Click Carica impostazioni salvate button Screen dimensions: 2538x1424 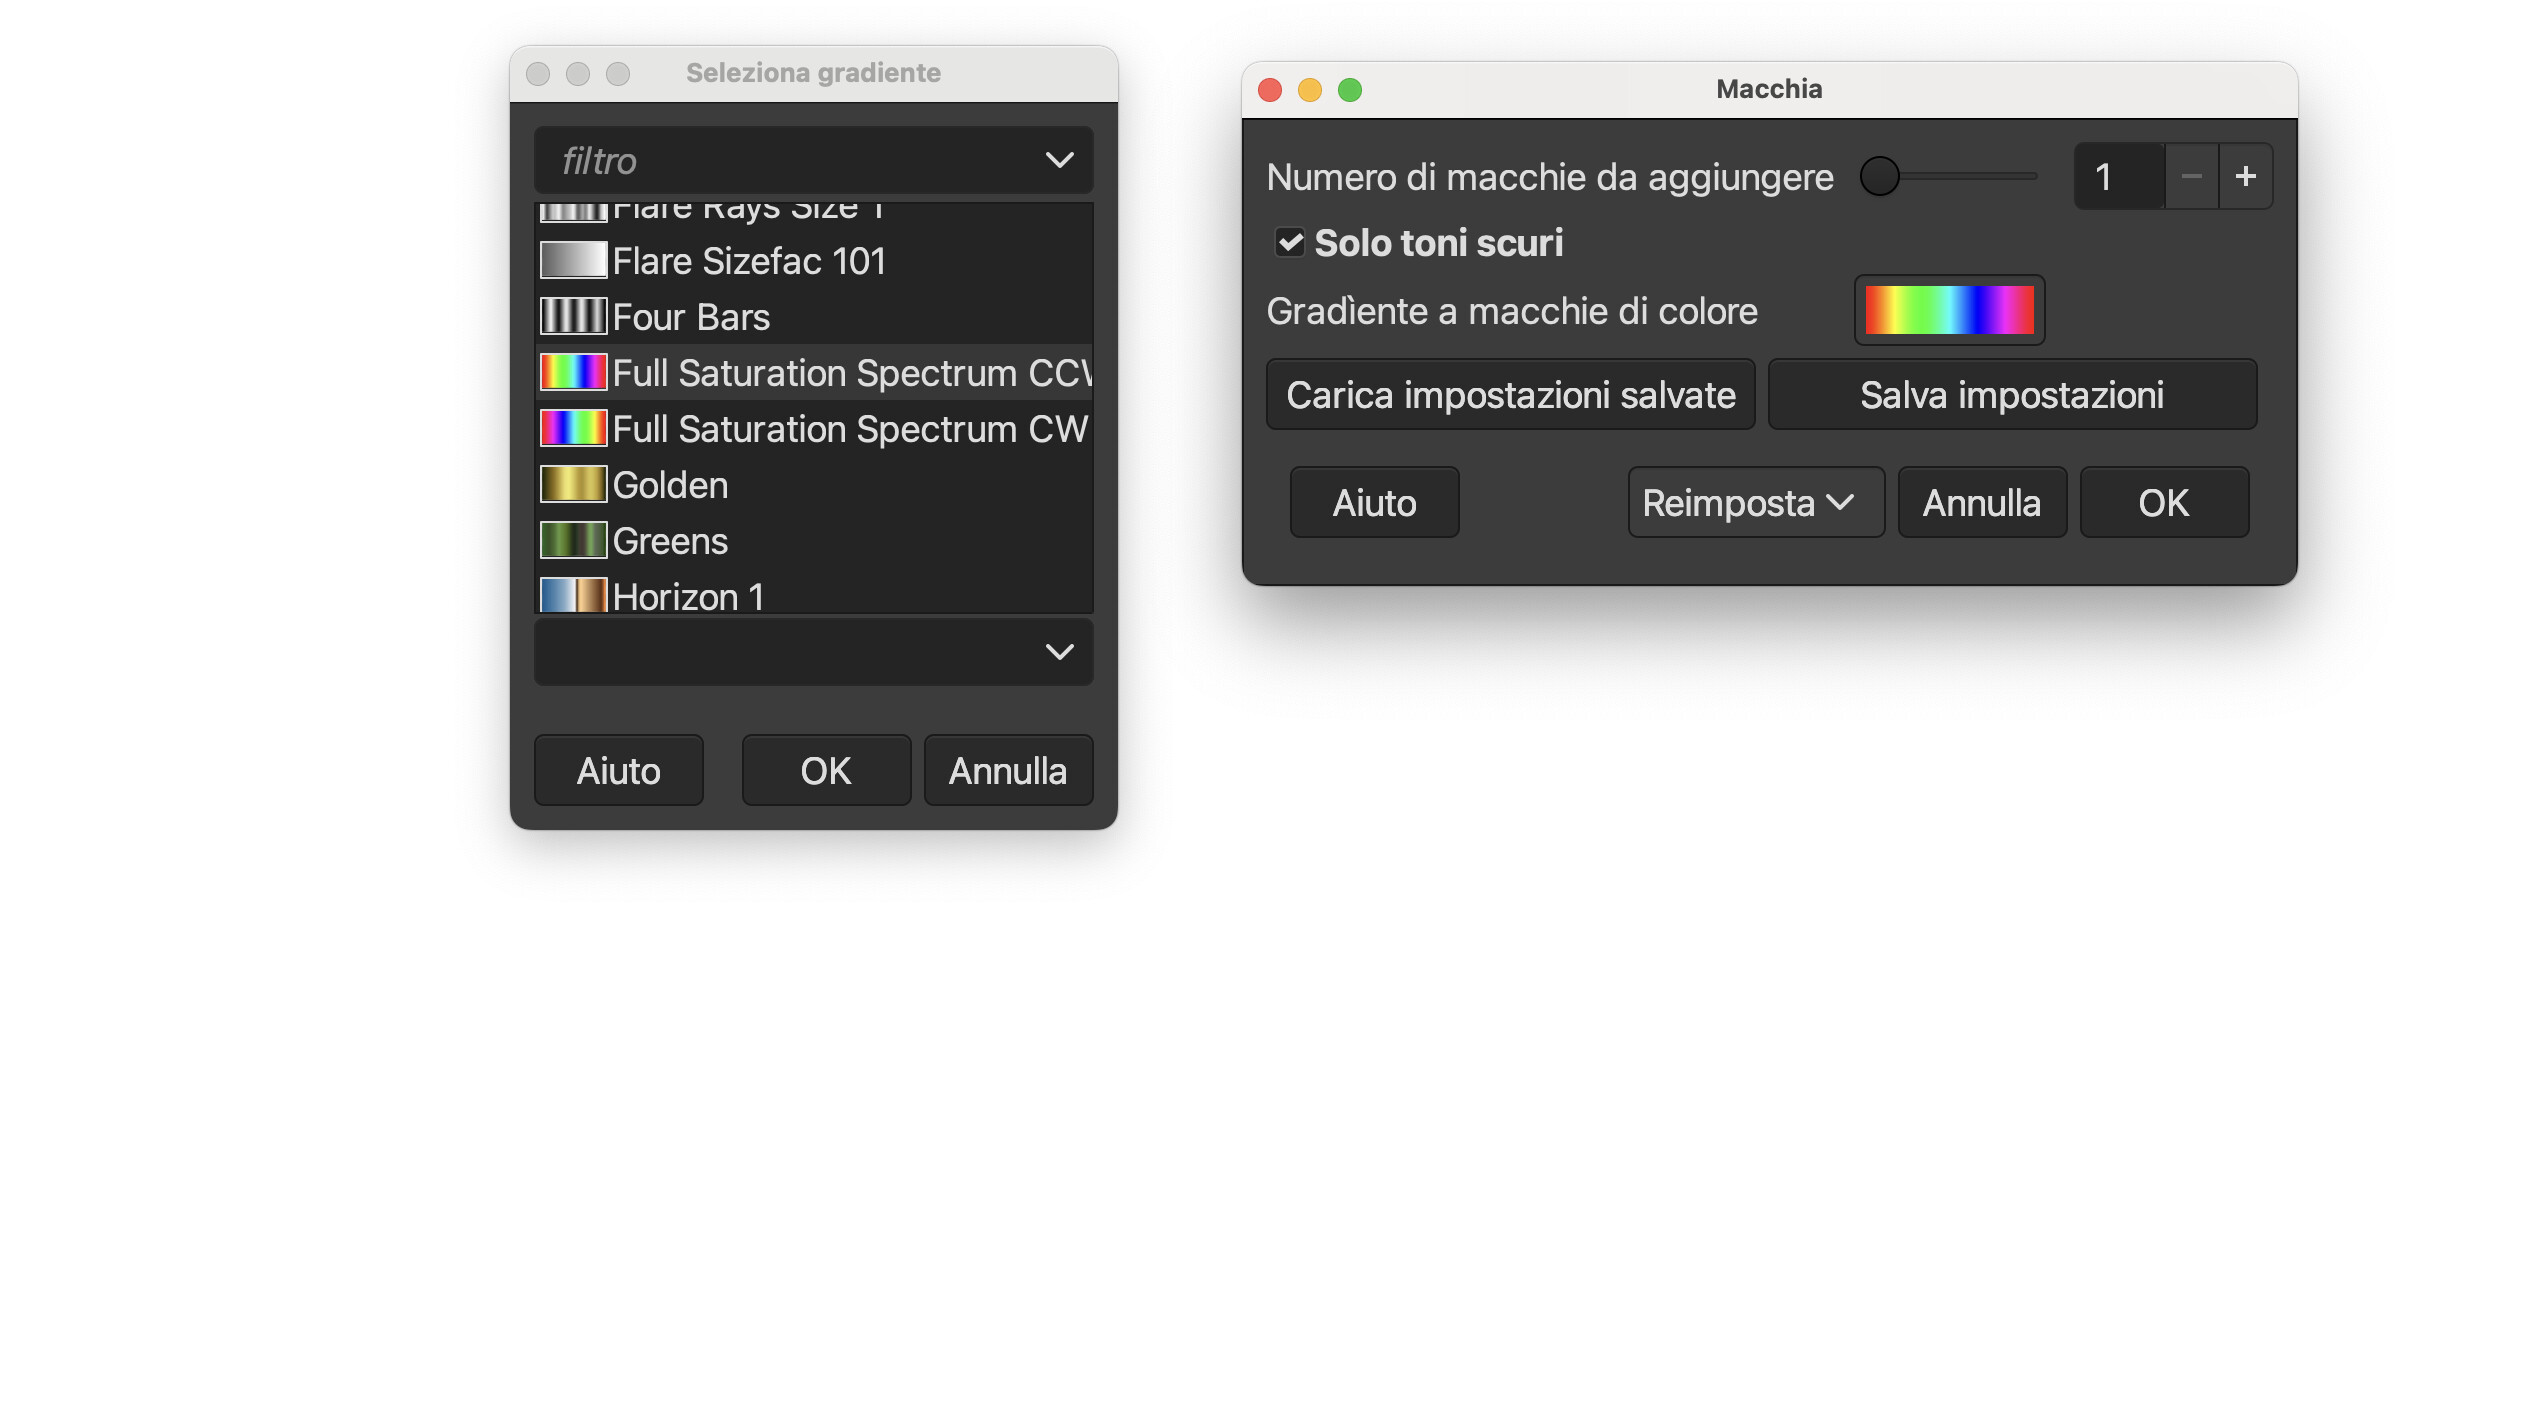1510,395
